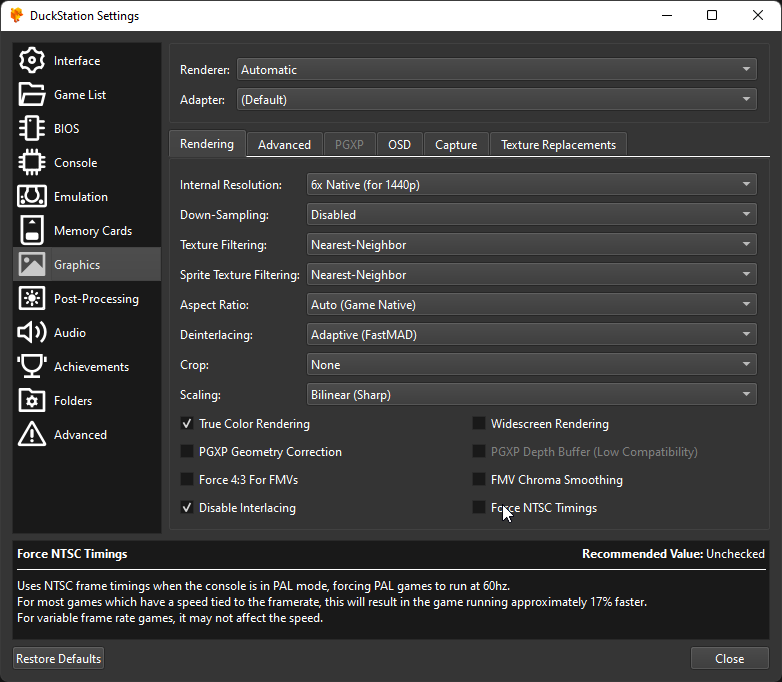This screenshot has width=782, height=682.
Task: Open the Aspect Ratio dropdown
Action: pos(532,304)
